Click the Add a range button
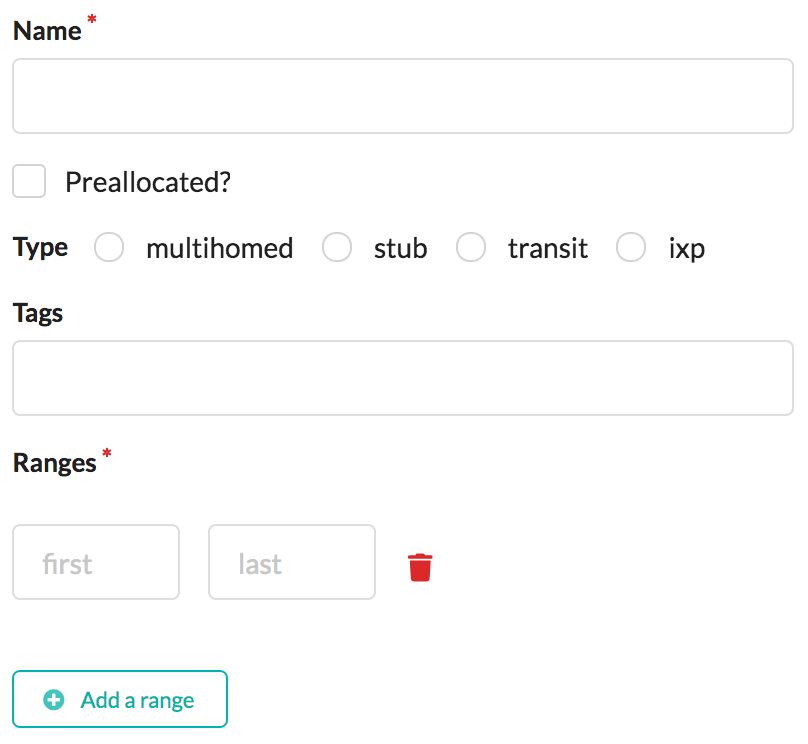The width and height of the screenshot is (808, 744). (119, 699)
